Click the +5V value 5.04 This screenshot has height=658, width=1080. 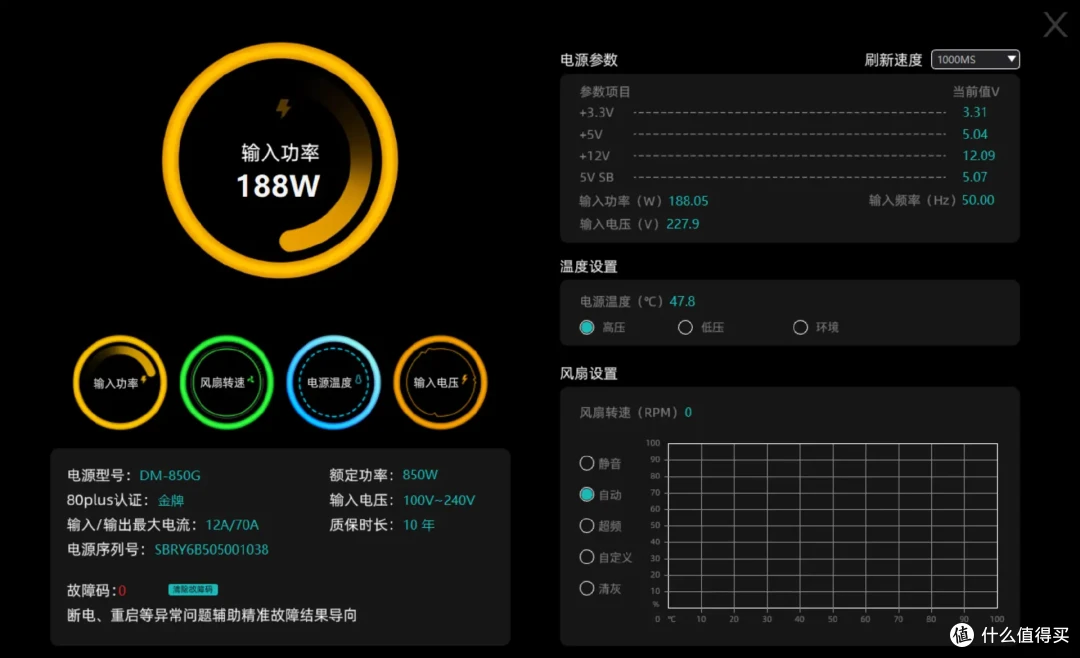tap(975, 134)
